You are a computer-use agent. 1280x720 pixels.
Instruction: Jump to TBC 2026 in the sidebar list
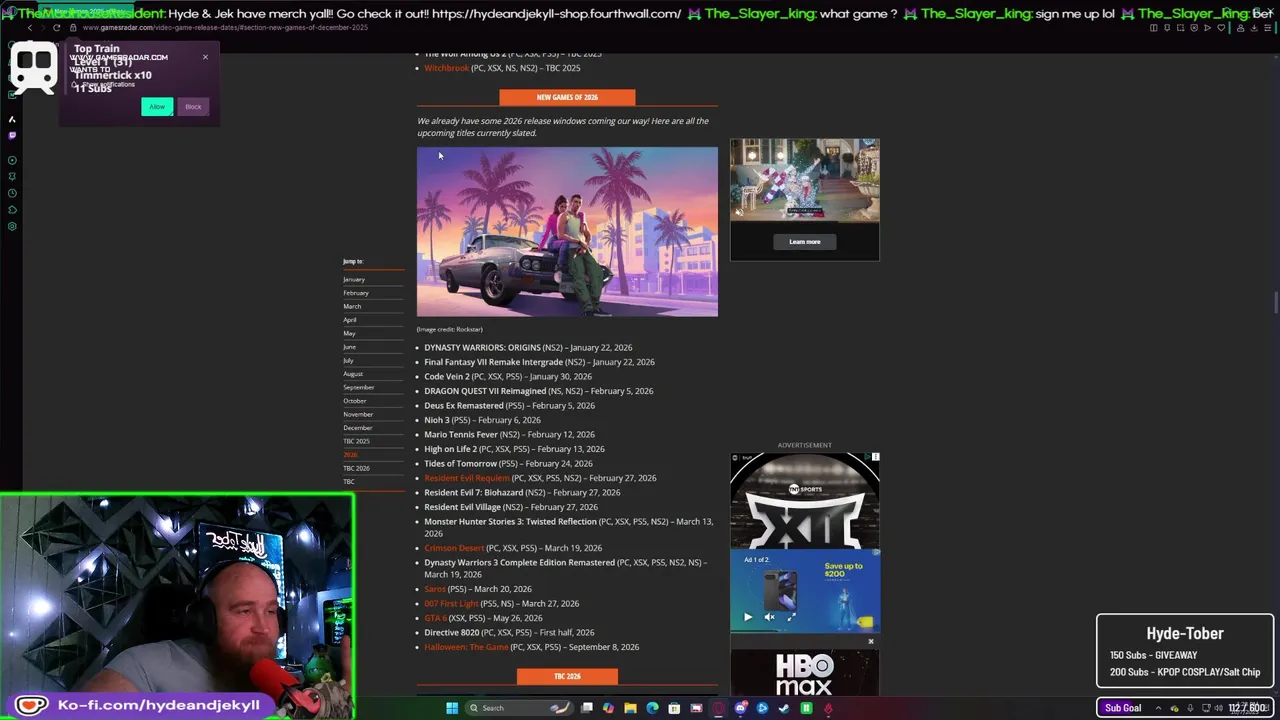(356, 468)
